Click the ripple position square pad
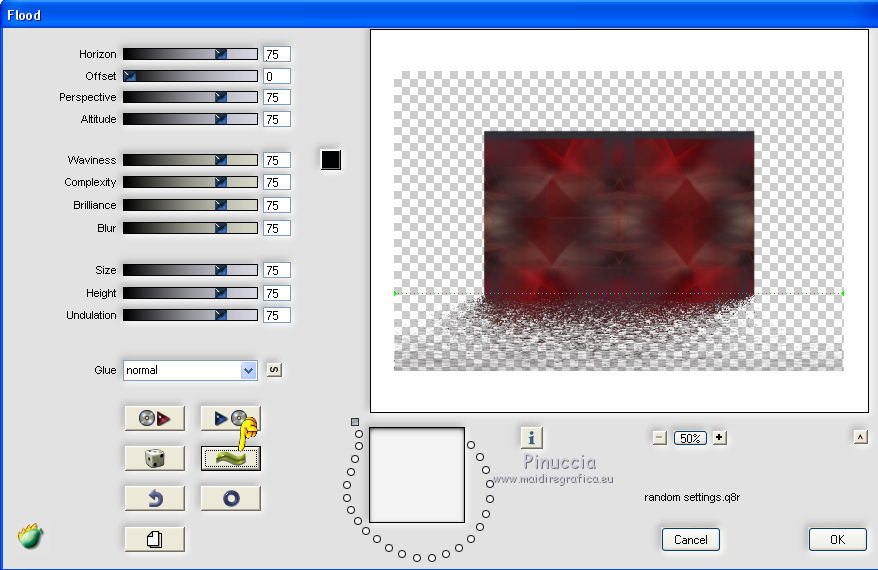 click(x=417, y=475)
